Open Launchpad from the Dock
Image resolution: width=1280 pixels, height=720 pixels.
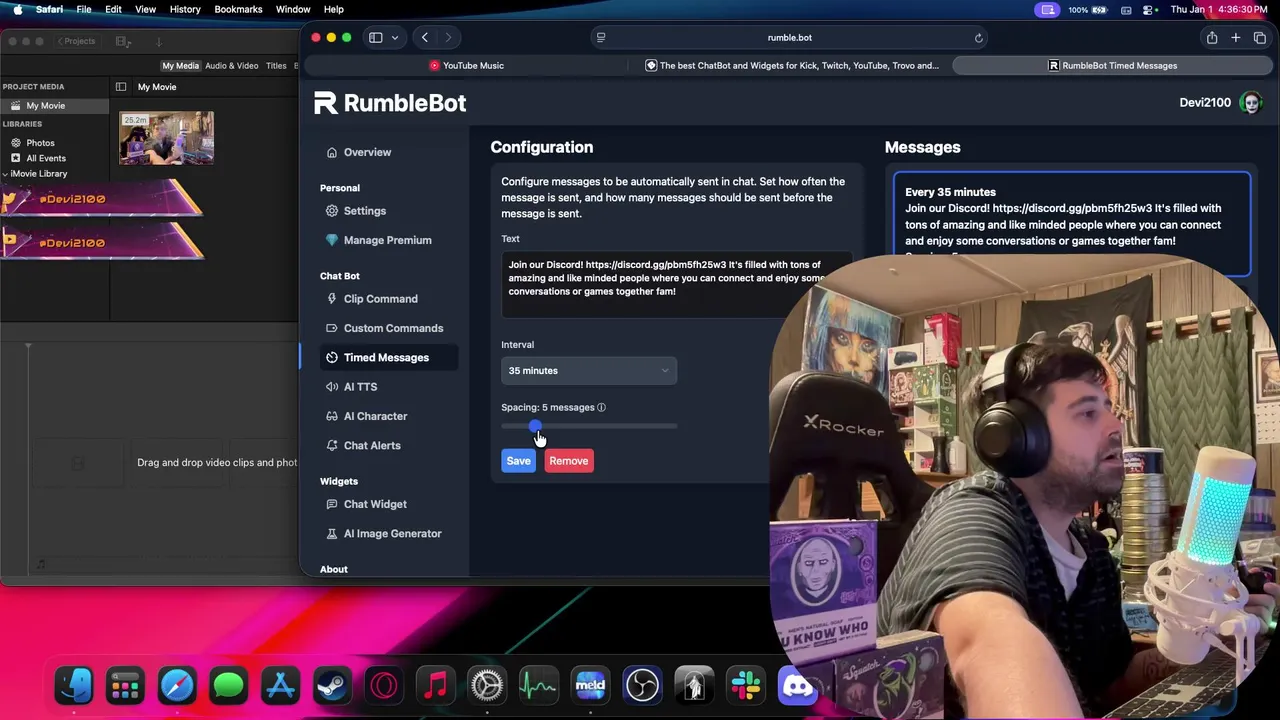point(125,686)
